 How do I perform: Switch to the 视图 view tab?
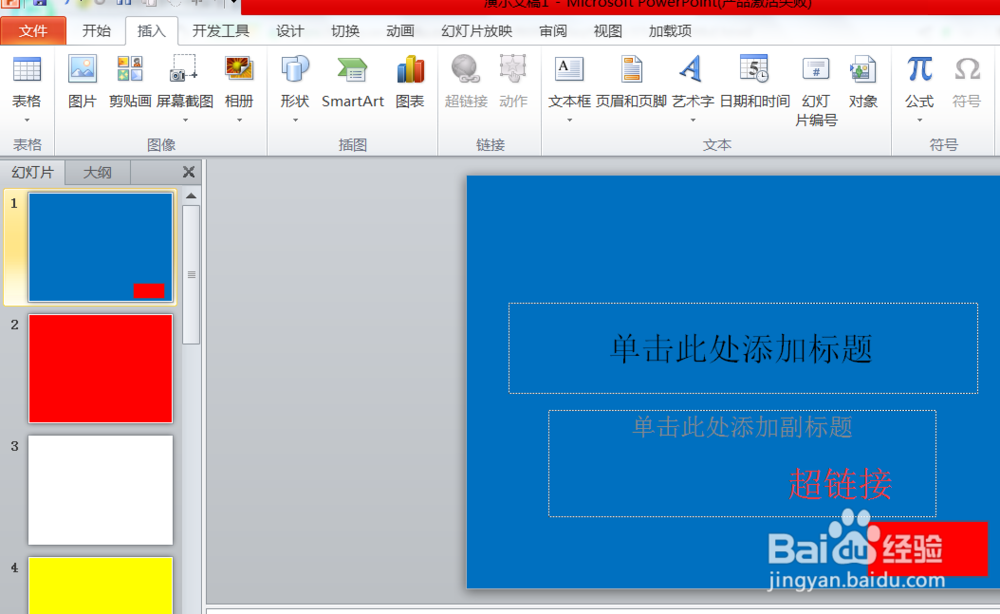607,31
